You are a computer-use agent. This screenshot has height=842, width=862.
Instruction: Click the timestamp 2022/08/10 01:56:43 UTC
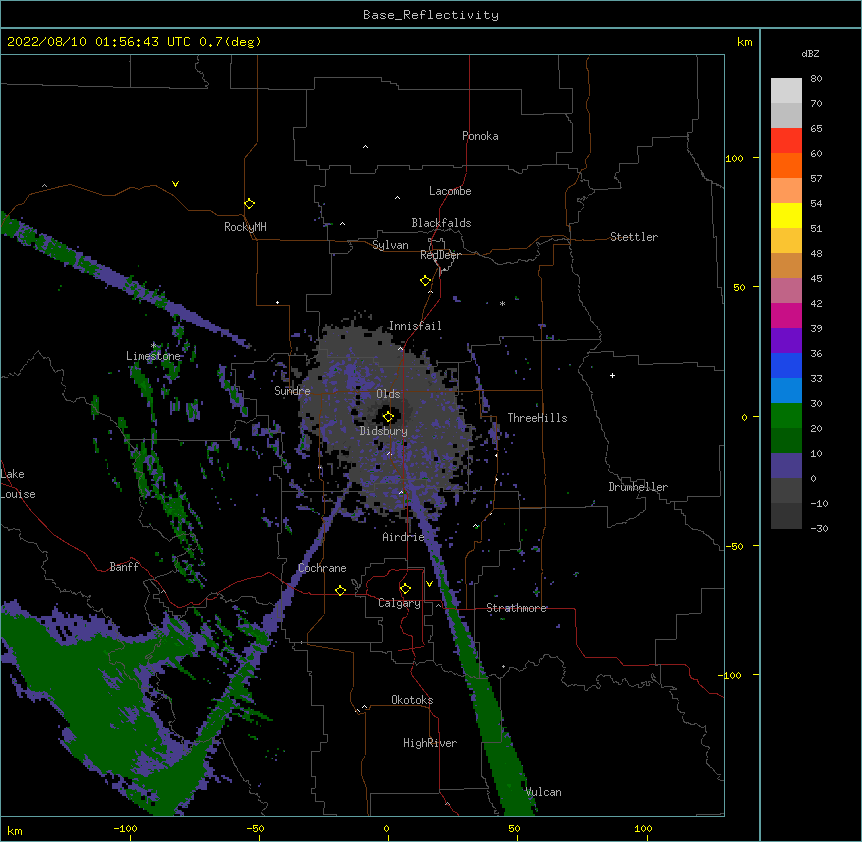click(99, 42)
